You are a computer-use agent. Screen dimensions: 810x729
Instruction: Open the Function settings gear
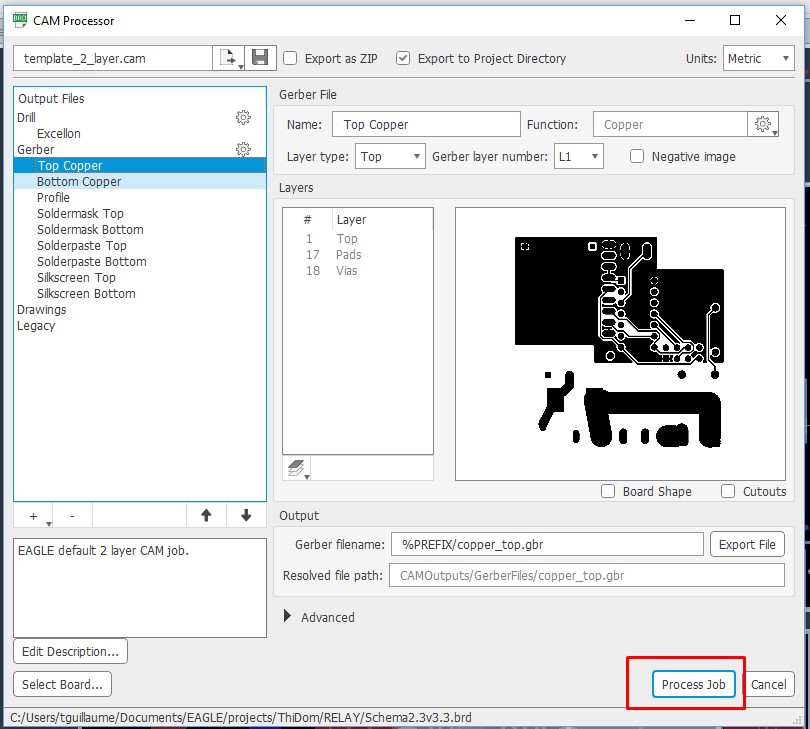point(763,123)
